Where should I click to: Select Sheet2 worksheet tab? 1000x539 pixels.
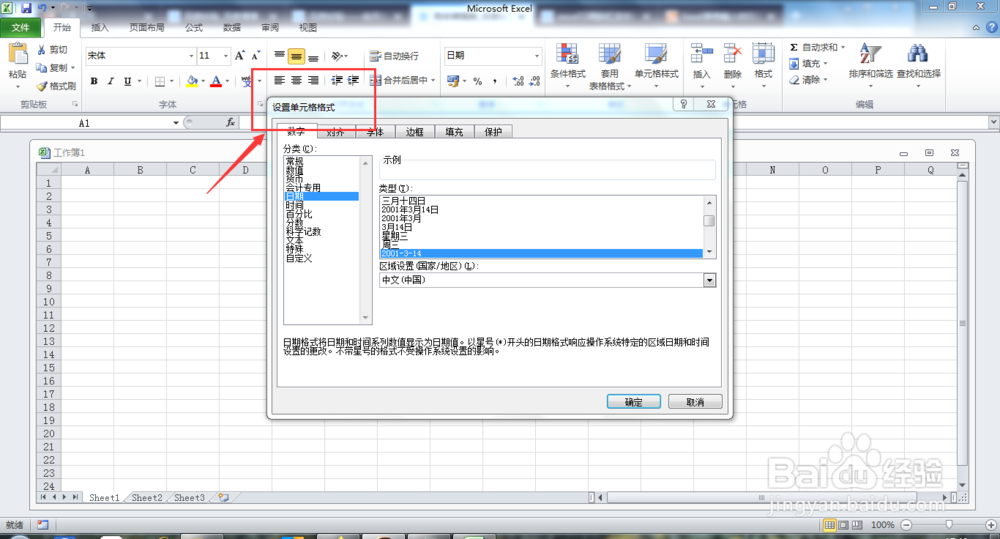(147, 498)
